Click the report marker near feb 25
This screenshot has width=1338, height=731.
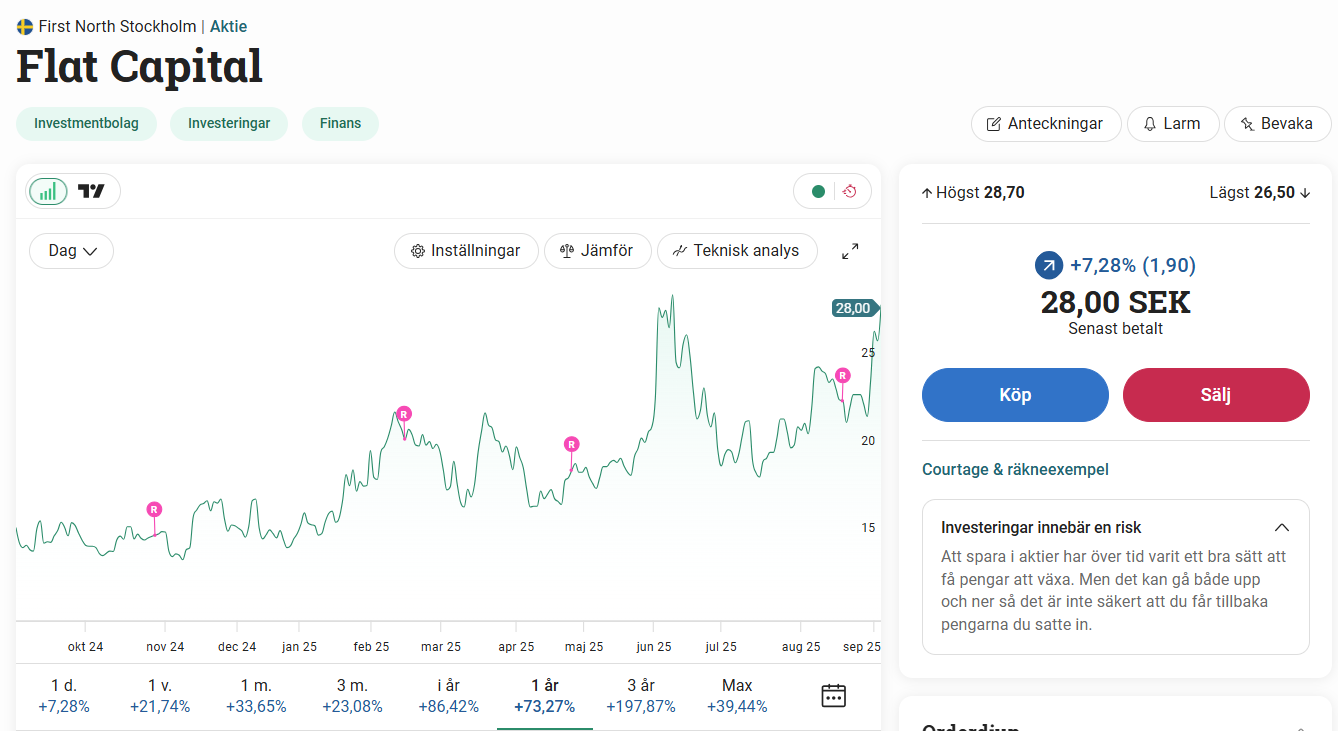point(404,414)
